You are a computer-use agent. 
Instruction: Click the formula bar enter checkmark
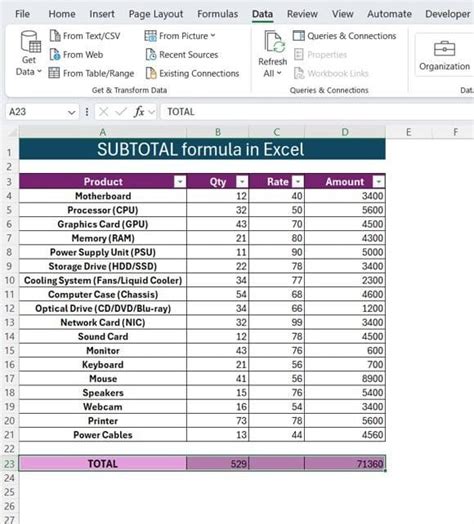[120, 112]
